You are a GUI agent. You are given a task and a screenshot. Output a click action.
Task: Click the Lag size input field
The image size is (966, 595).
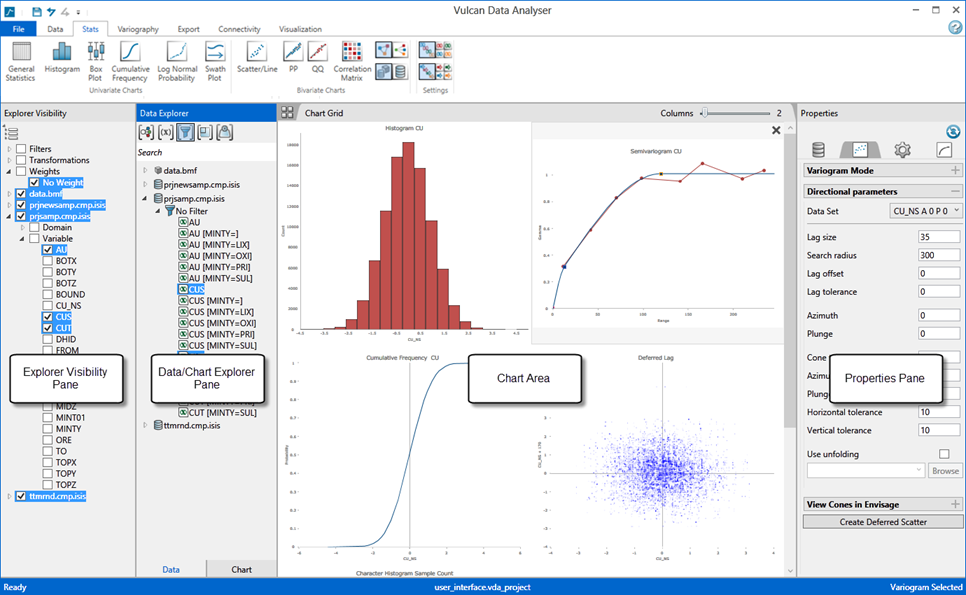click(939, 237)
